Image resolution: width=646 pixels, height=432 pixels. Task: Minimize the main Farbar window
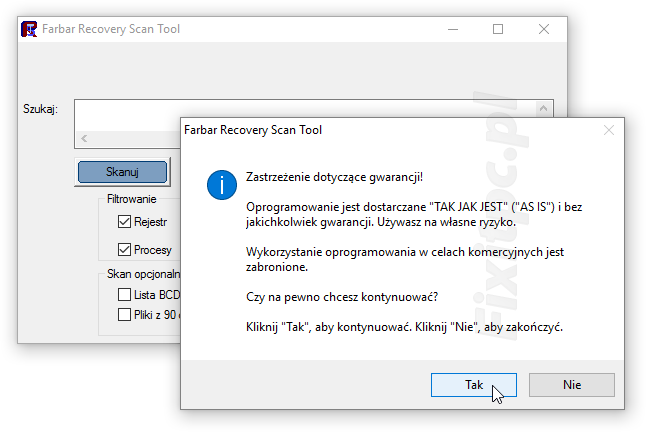point(453,29)
